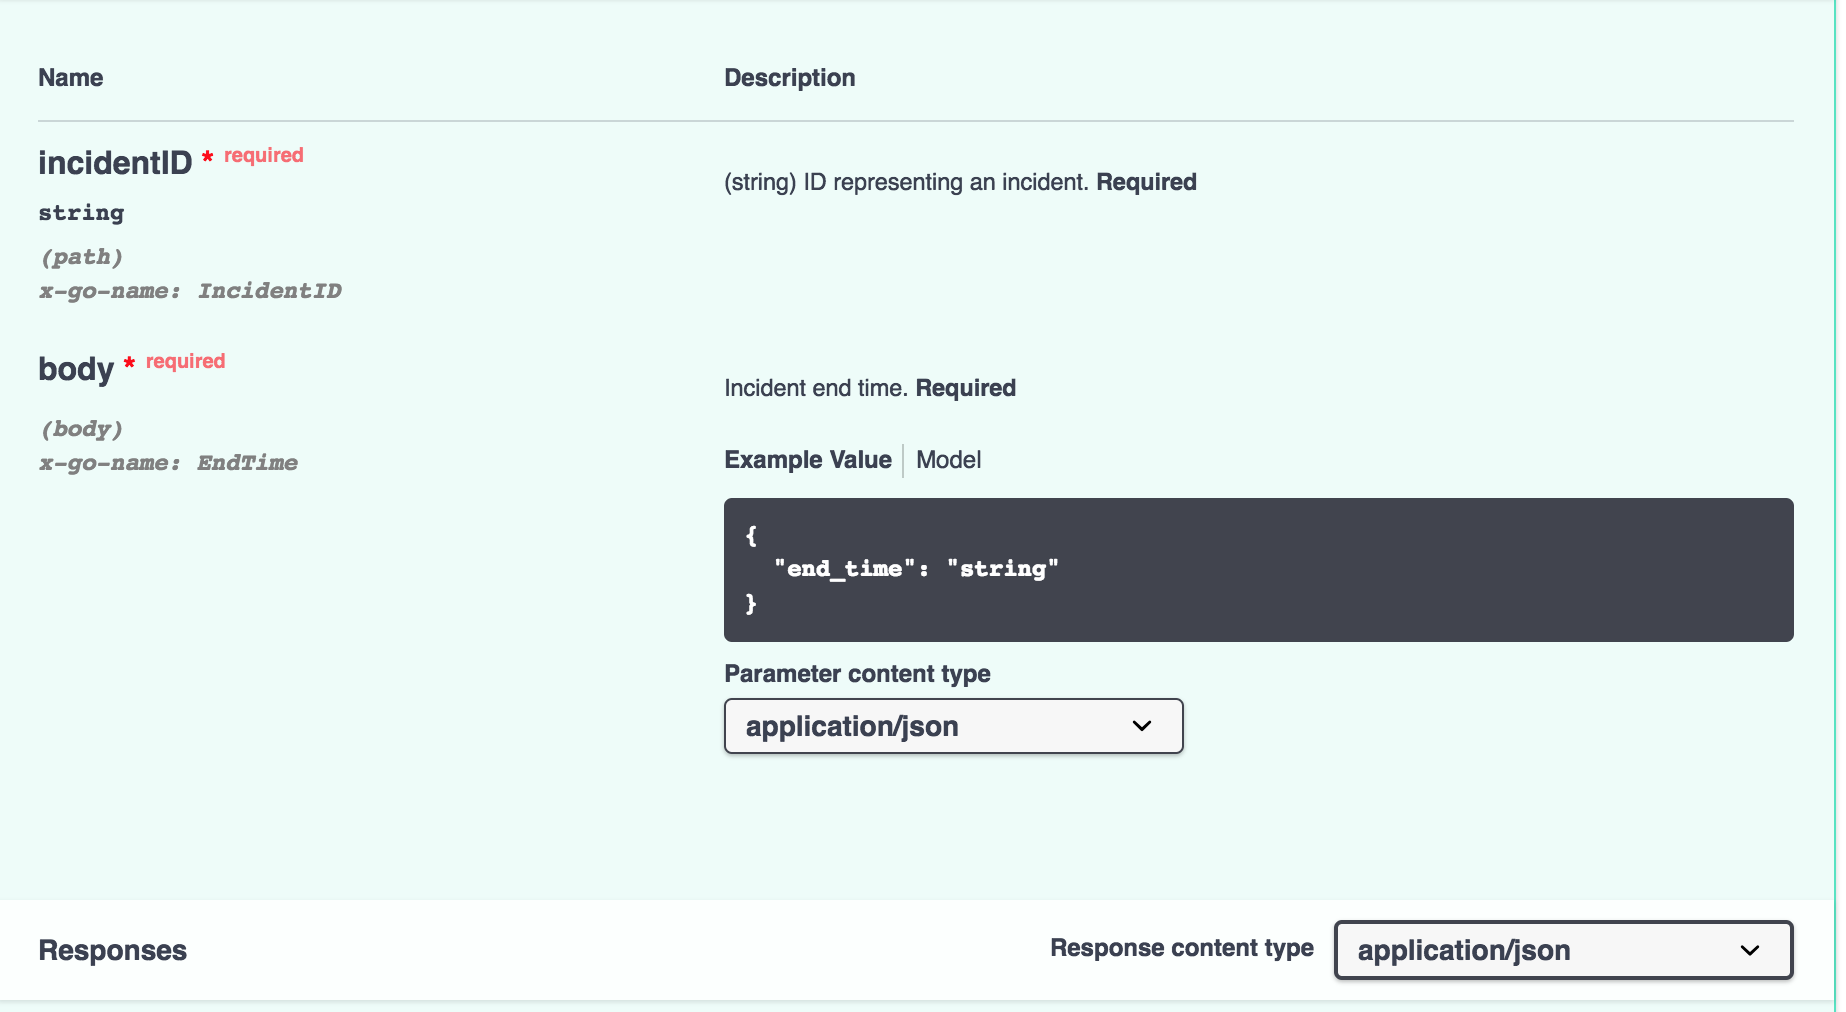Switch to the Model tab

947,460
